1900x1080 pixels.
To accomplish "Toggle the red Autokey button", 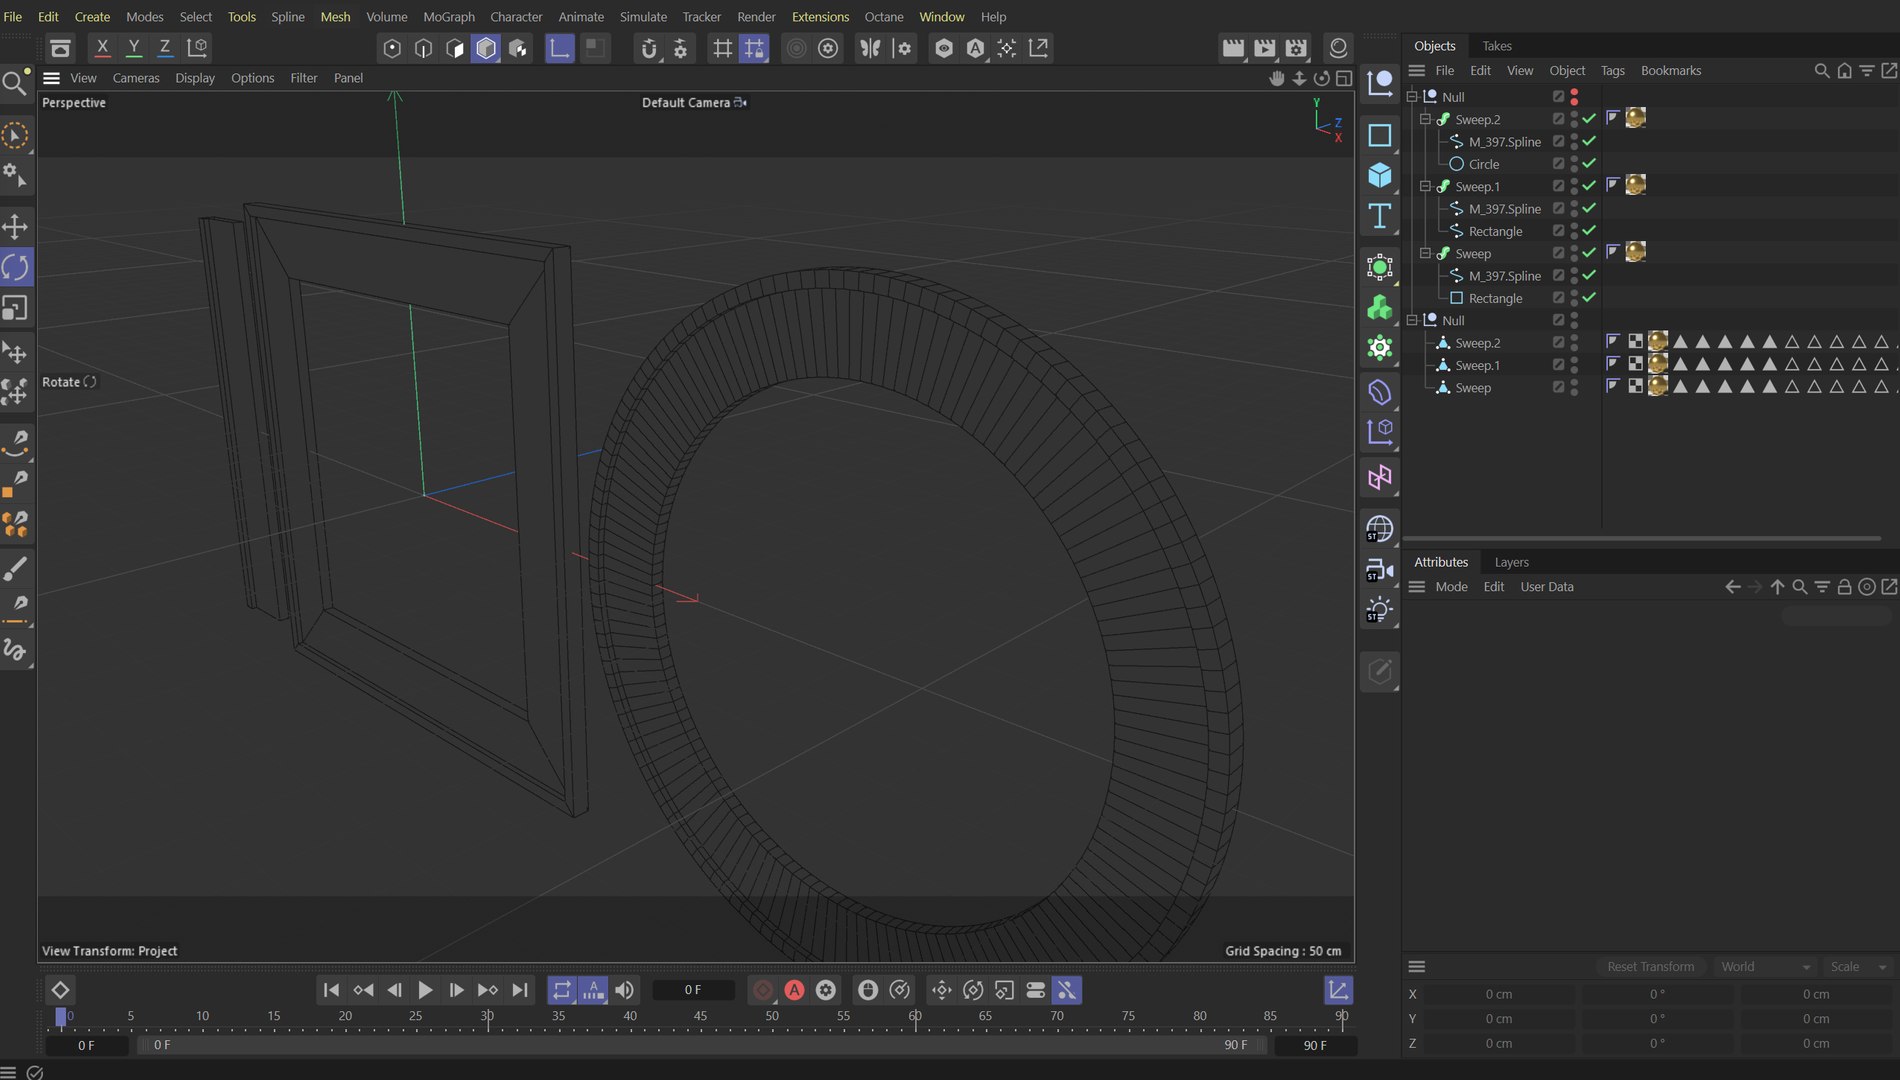I will (x=794, y=990).
